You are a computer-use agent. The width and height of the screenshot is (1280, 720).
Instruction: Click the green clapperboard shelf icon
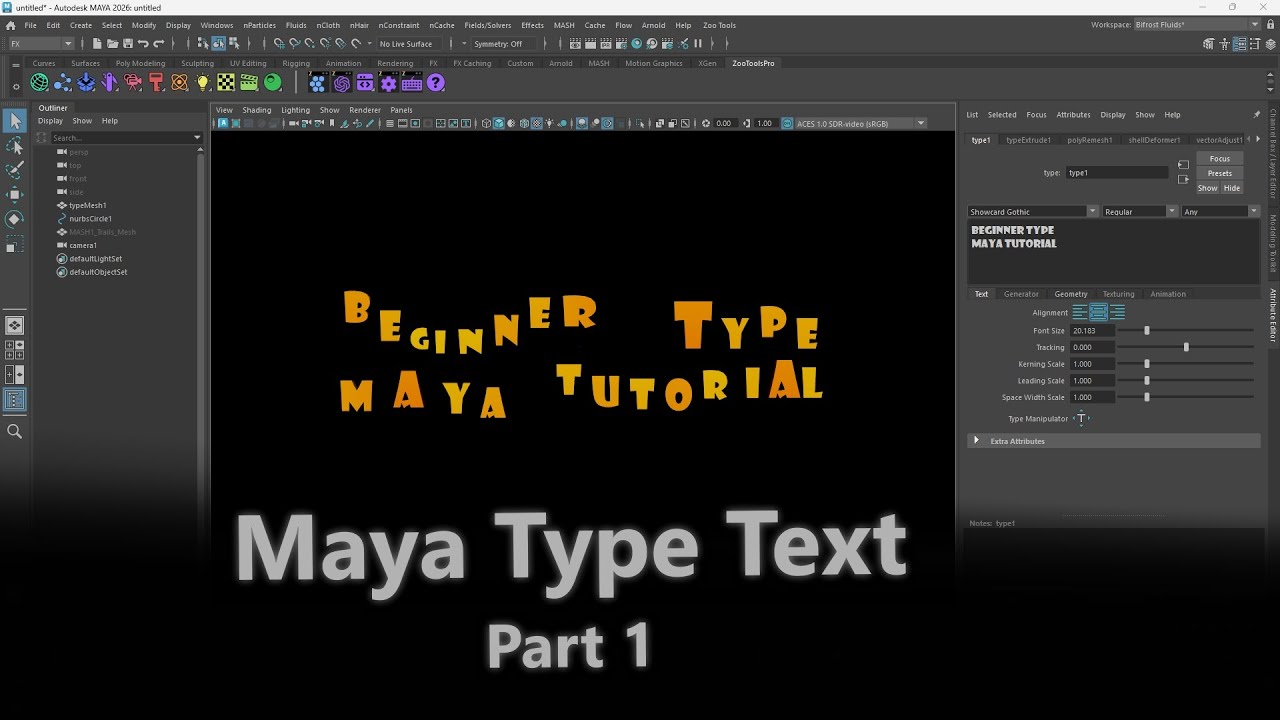pyautogui.click(x=250, y=83)
